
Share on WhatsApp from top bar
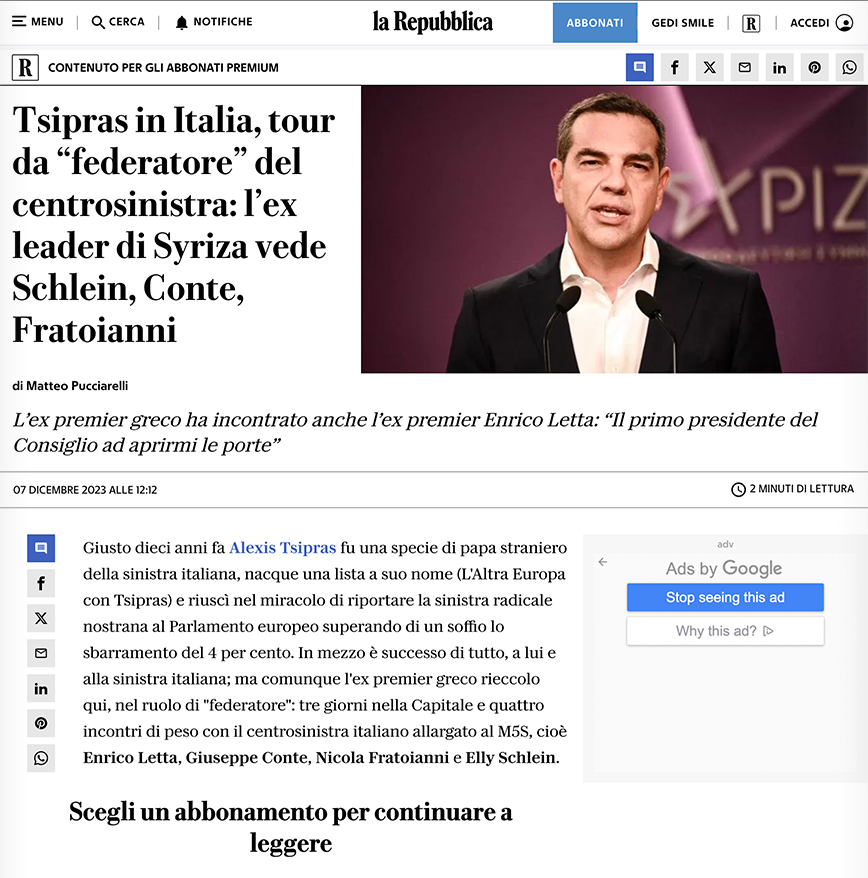(x=849, y=67)
